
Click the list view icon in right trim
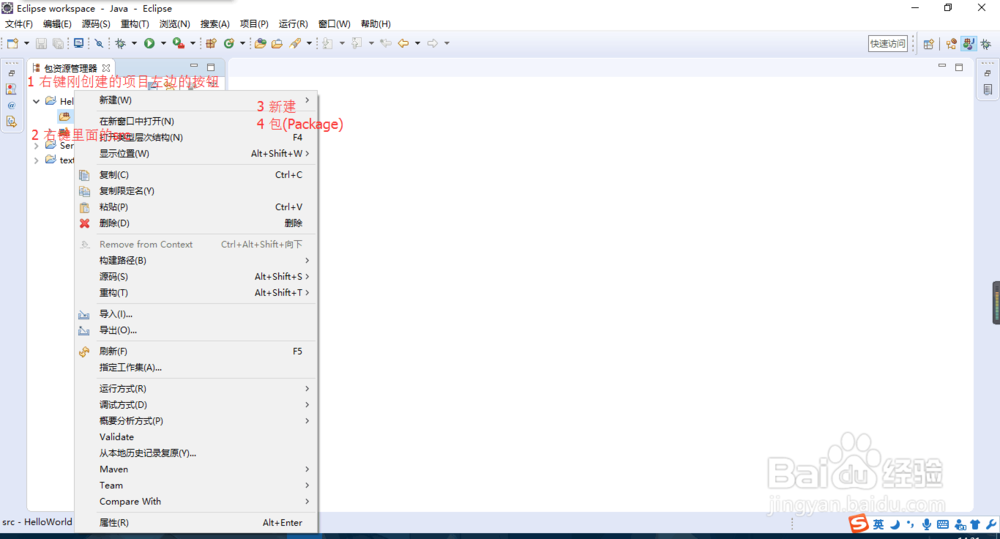click(987, 89)
